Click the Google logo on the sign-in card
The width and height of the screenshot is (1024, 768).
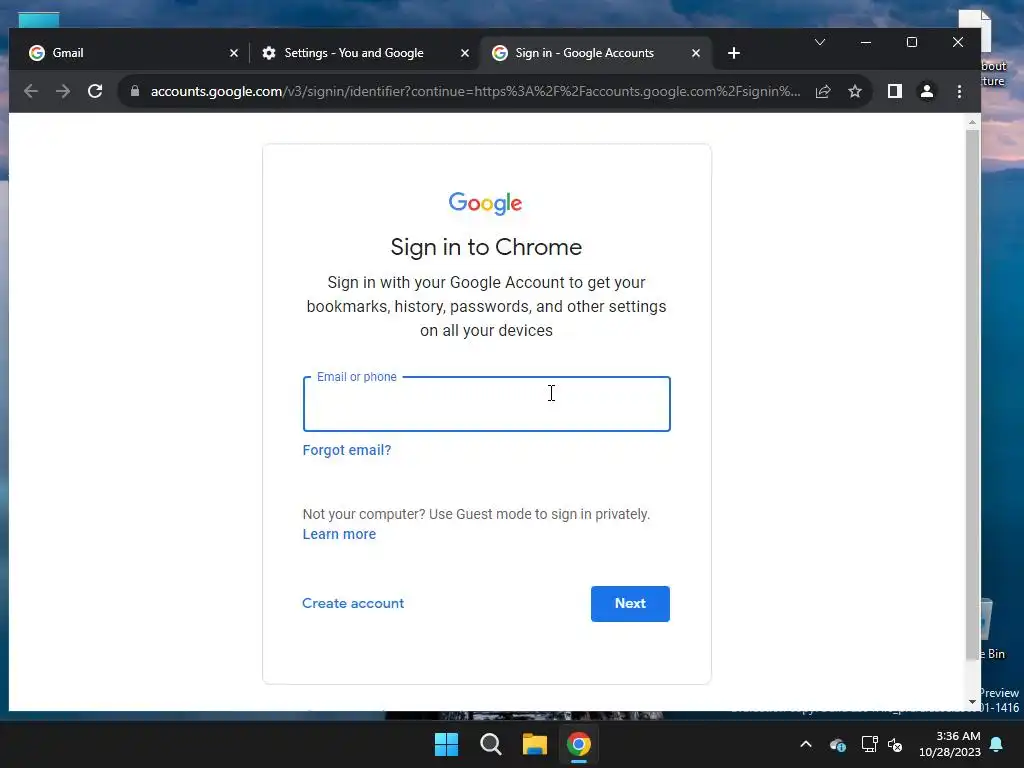pyautogui.click(x=485, y=203)
